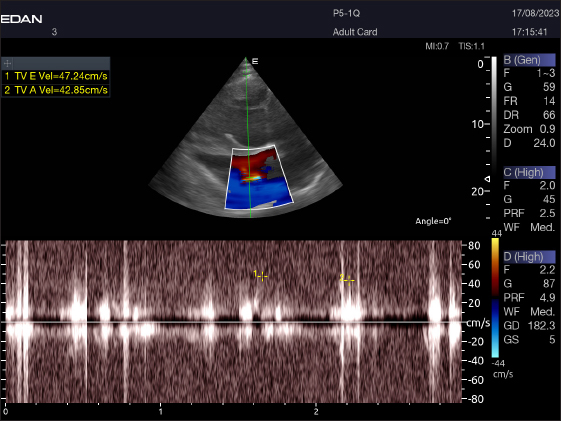Click the color flow region-of-interest box

259,177
